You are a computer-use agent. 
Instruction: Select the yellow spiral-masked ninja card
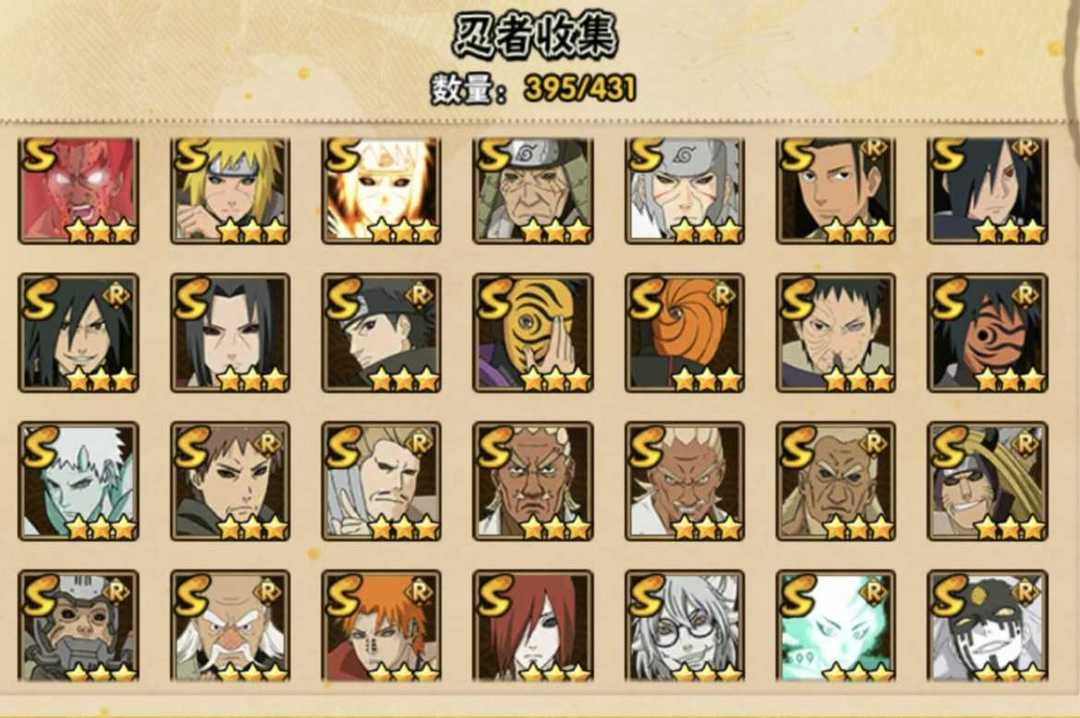point(532,334)
